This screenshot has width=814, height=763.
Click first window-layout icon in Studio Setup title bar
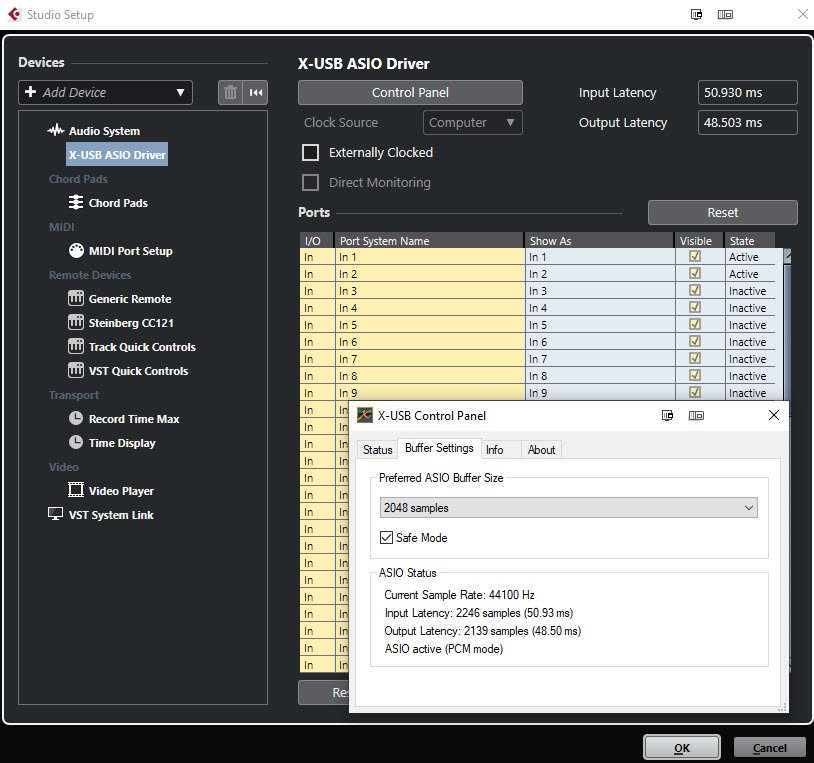tap(697, 15)
